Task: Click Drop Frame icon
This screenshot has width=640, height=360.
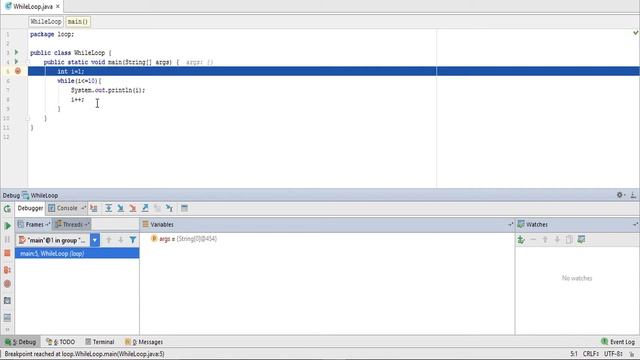Action: 158,209
